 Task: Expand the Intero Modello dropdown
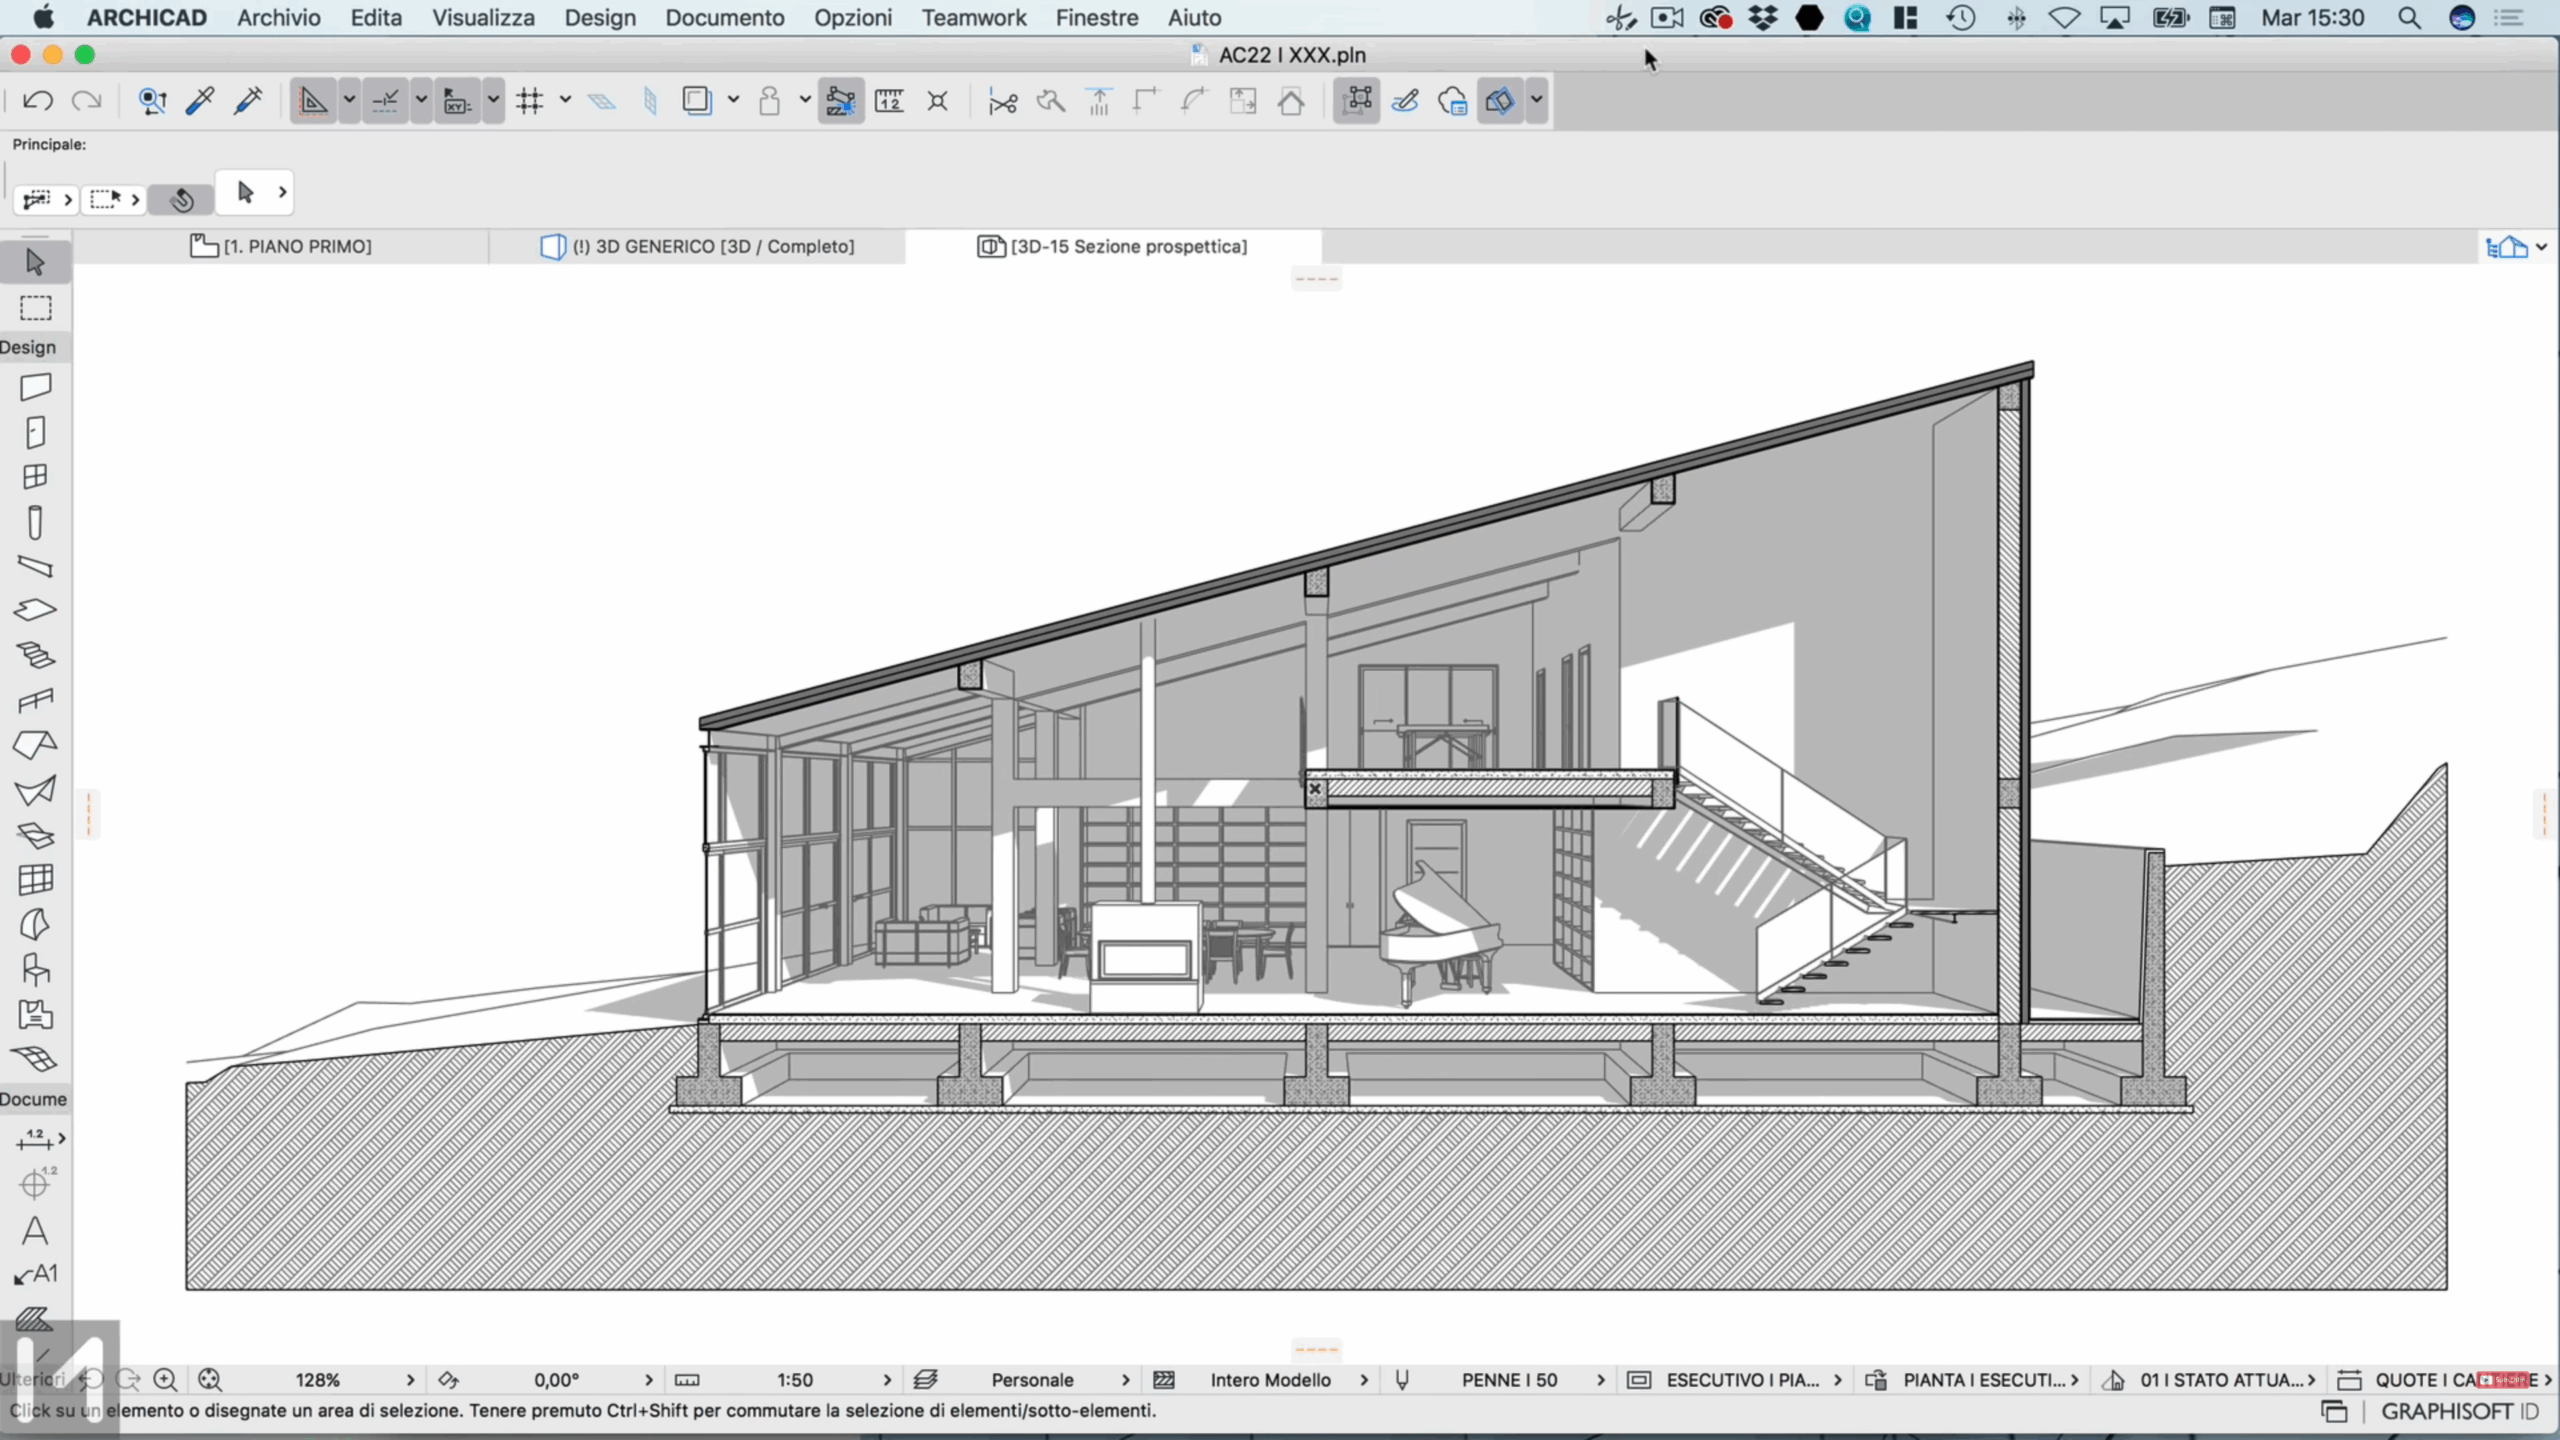[x=1363, y=1380]
